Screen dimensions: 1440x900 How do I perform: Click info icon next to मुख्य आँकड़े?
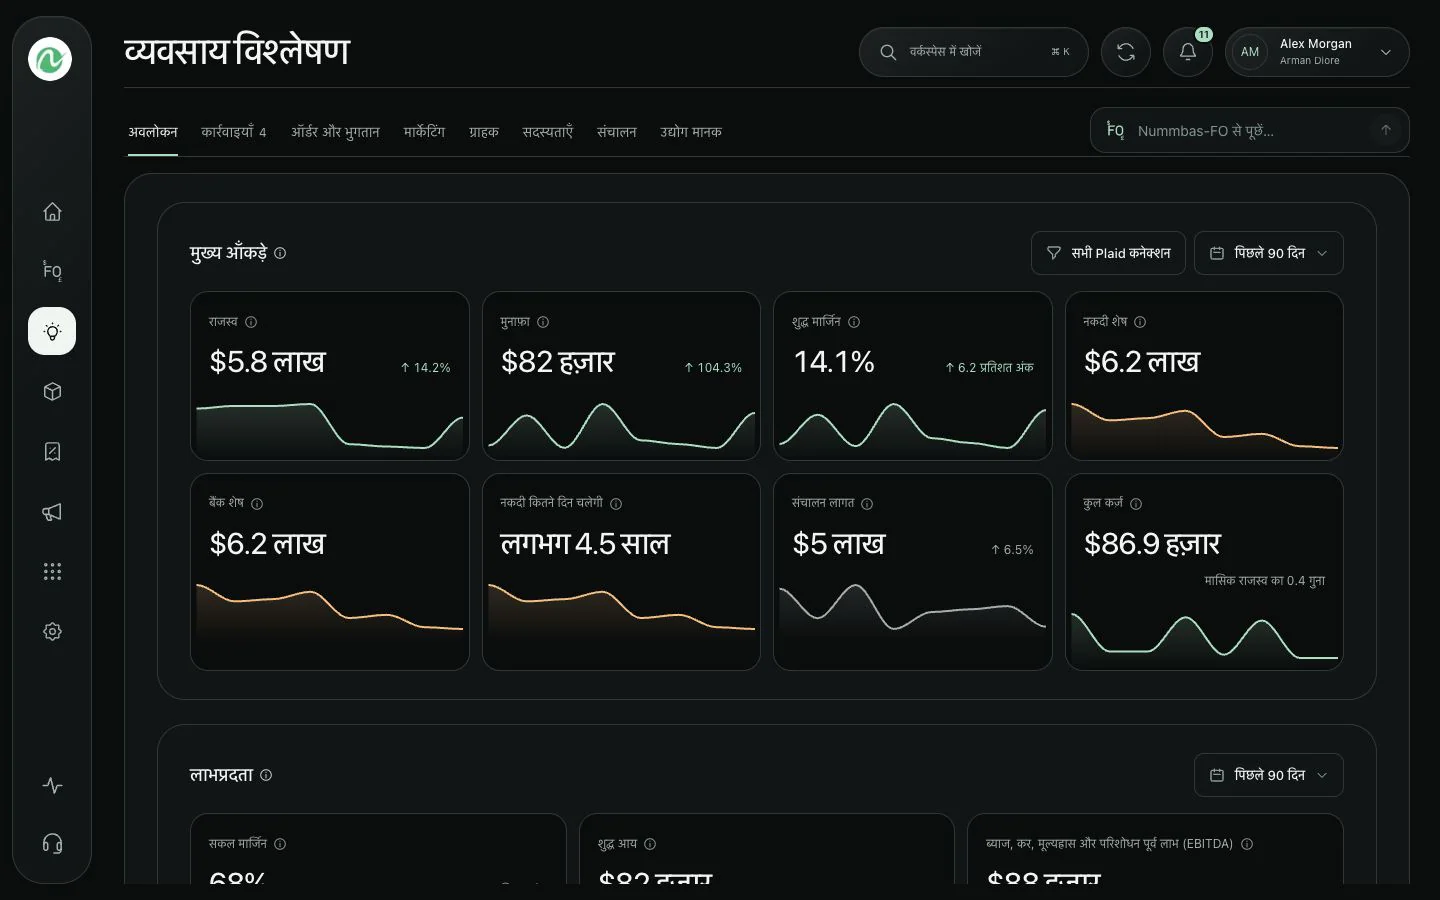point(280,253)
